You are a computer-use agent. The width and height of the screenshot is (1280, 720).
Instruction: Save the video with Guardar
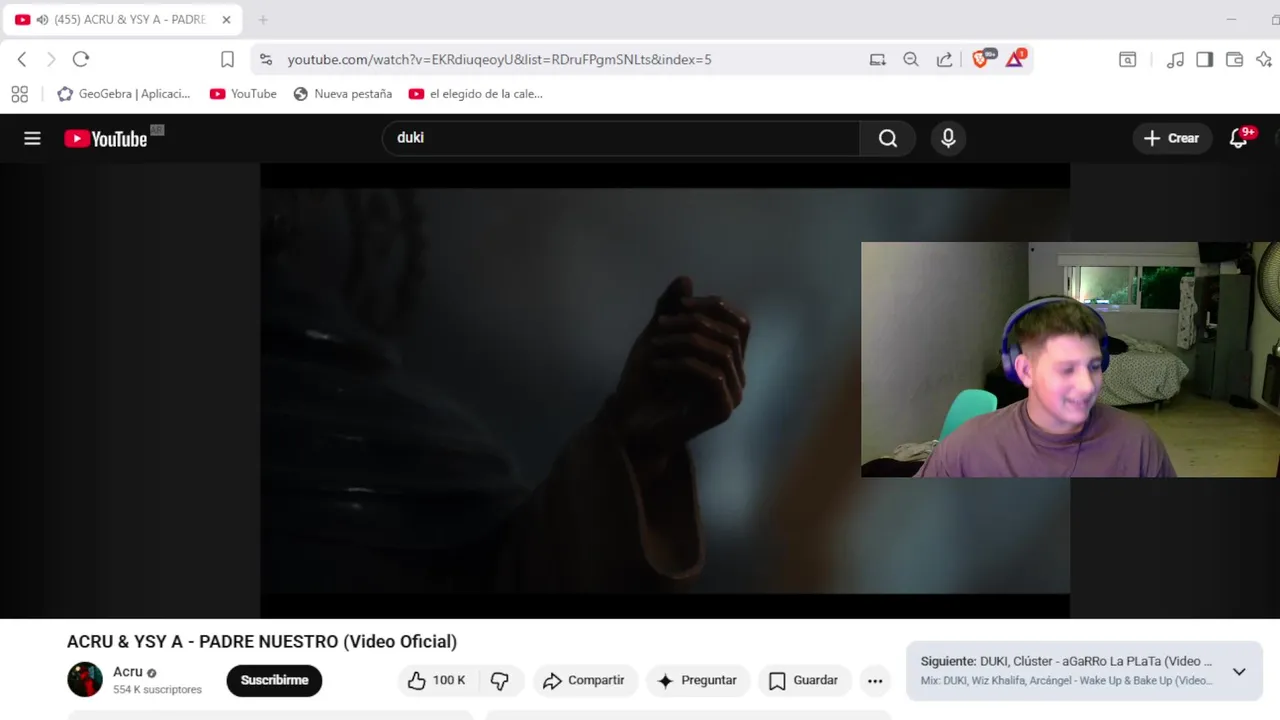coord(804,680)
